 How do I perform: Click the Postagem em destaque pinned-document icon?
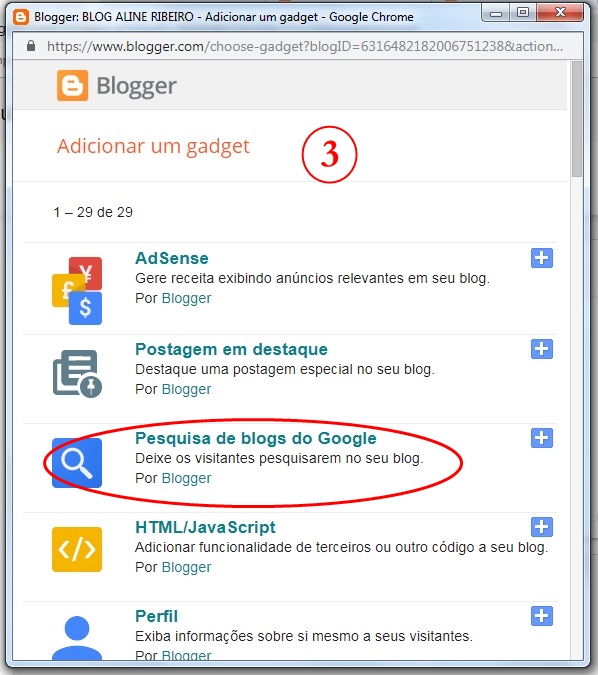pos(77,373)
